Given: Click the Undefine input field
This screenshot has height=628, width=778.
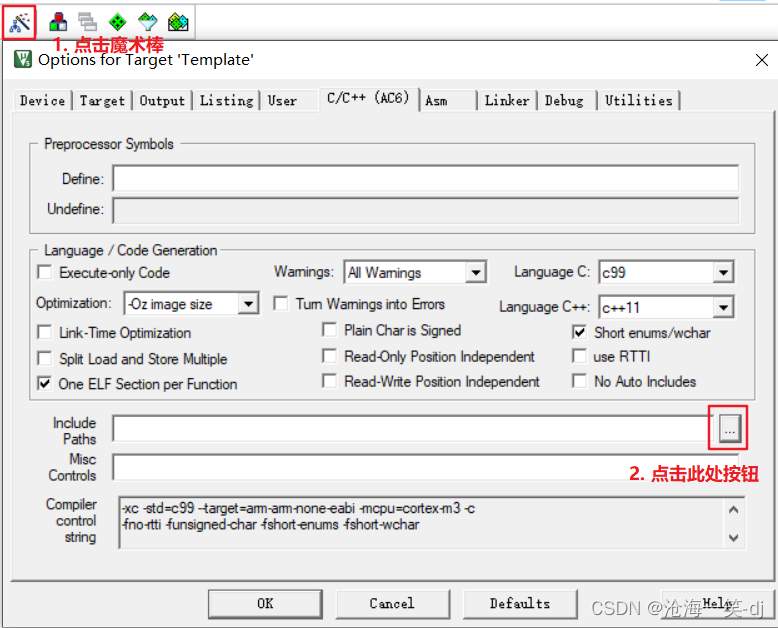Looking at the screenshot, I should click(426, 210).
